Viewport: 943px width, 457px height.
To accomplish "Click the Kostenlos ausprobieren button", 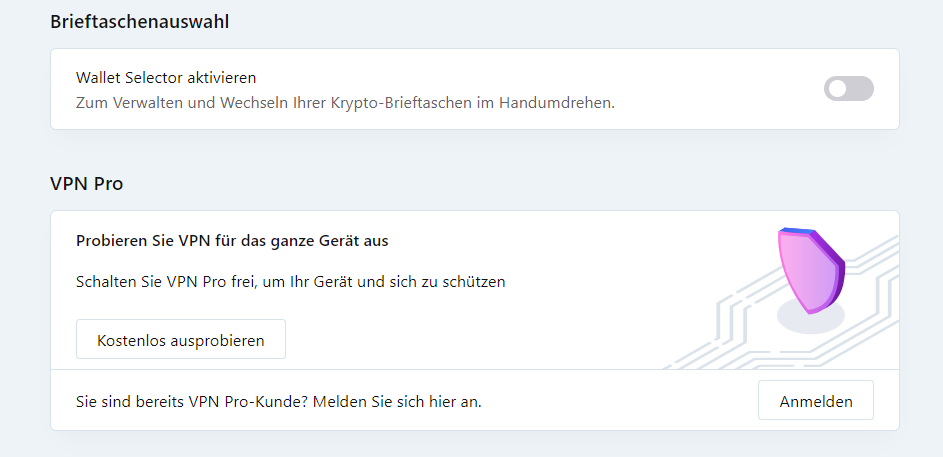I will point(180,340).
